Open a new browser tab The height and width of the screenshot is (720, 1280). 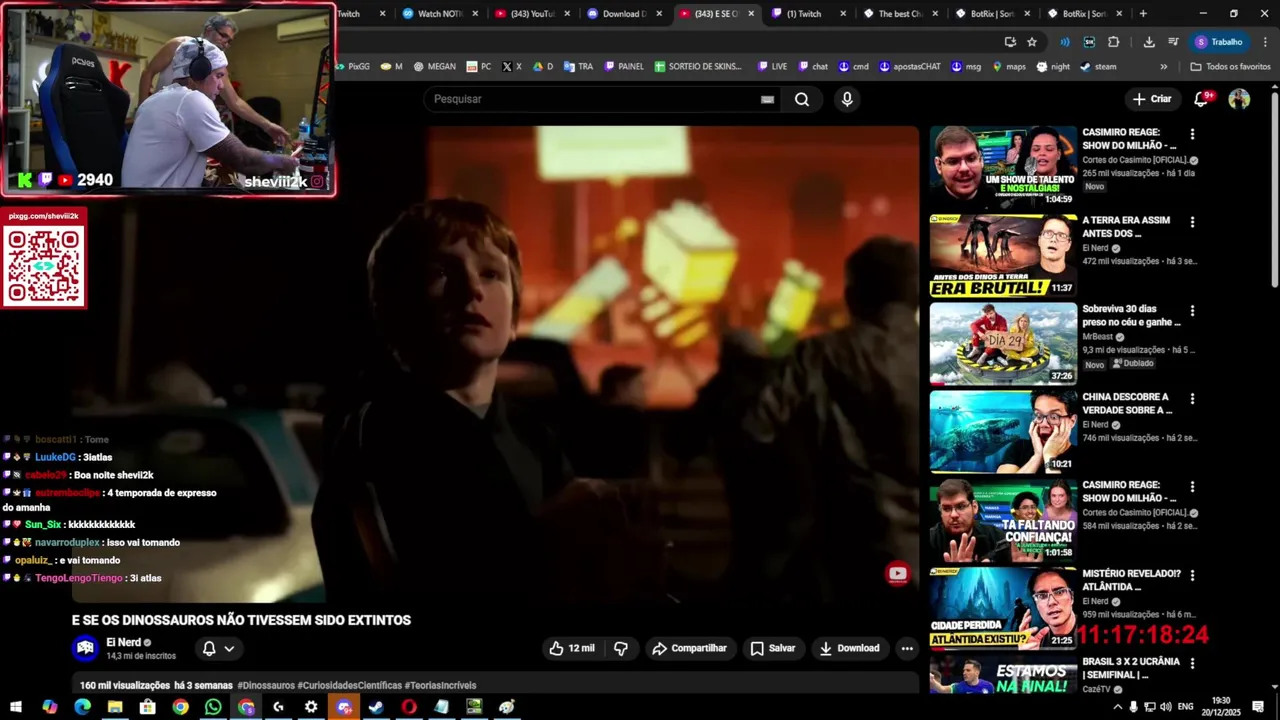[x=1143, y=14]
